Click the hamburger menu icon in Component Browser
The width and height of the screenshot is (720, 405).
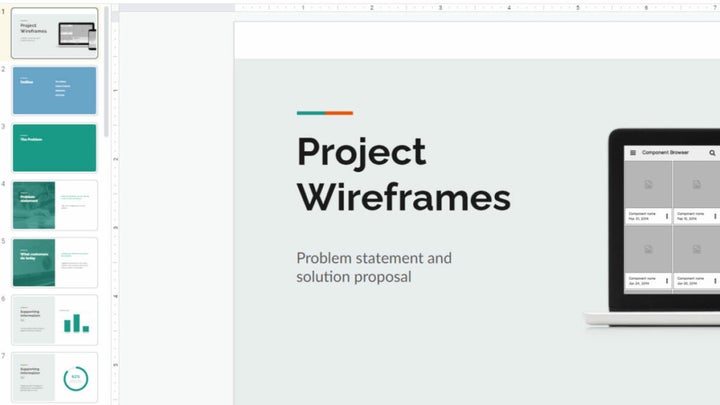(632, 153)
